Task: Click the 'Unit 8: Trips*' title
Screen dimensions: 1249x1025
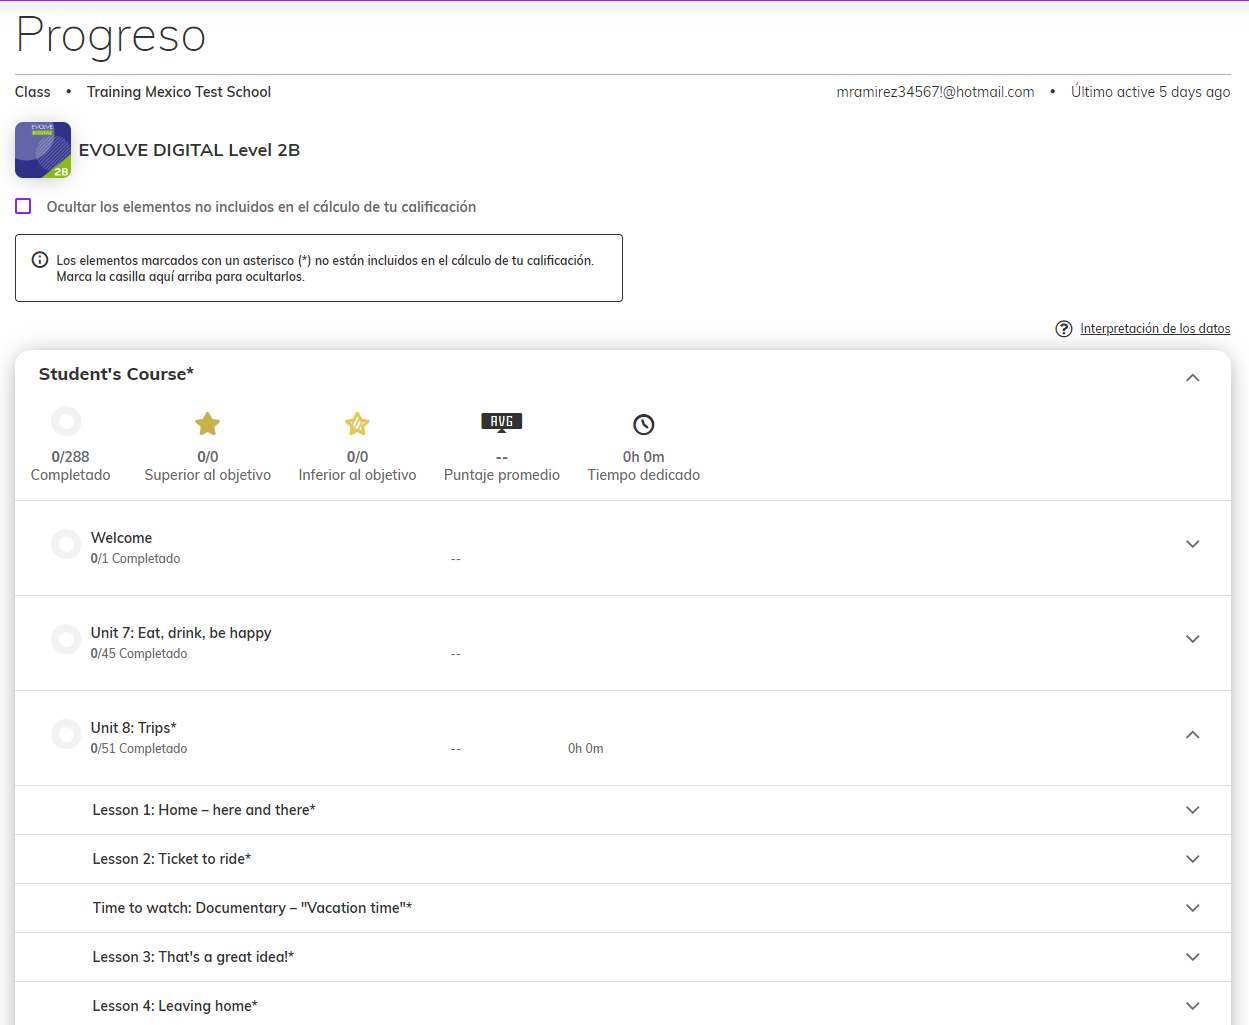Action: tap(133, 728)
